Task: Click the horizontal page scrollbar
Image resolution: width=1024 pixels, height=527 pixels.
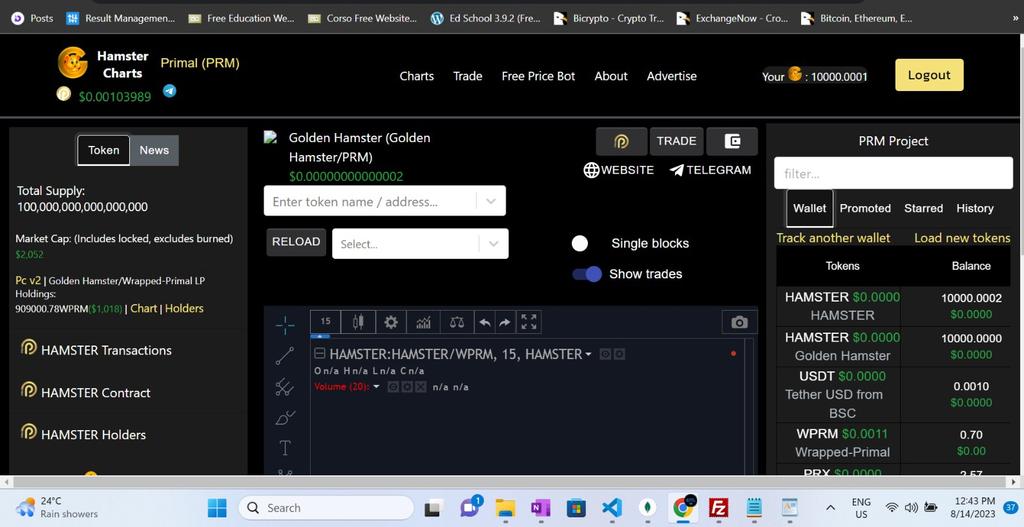Action: (x=512, y=482)
